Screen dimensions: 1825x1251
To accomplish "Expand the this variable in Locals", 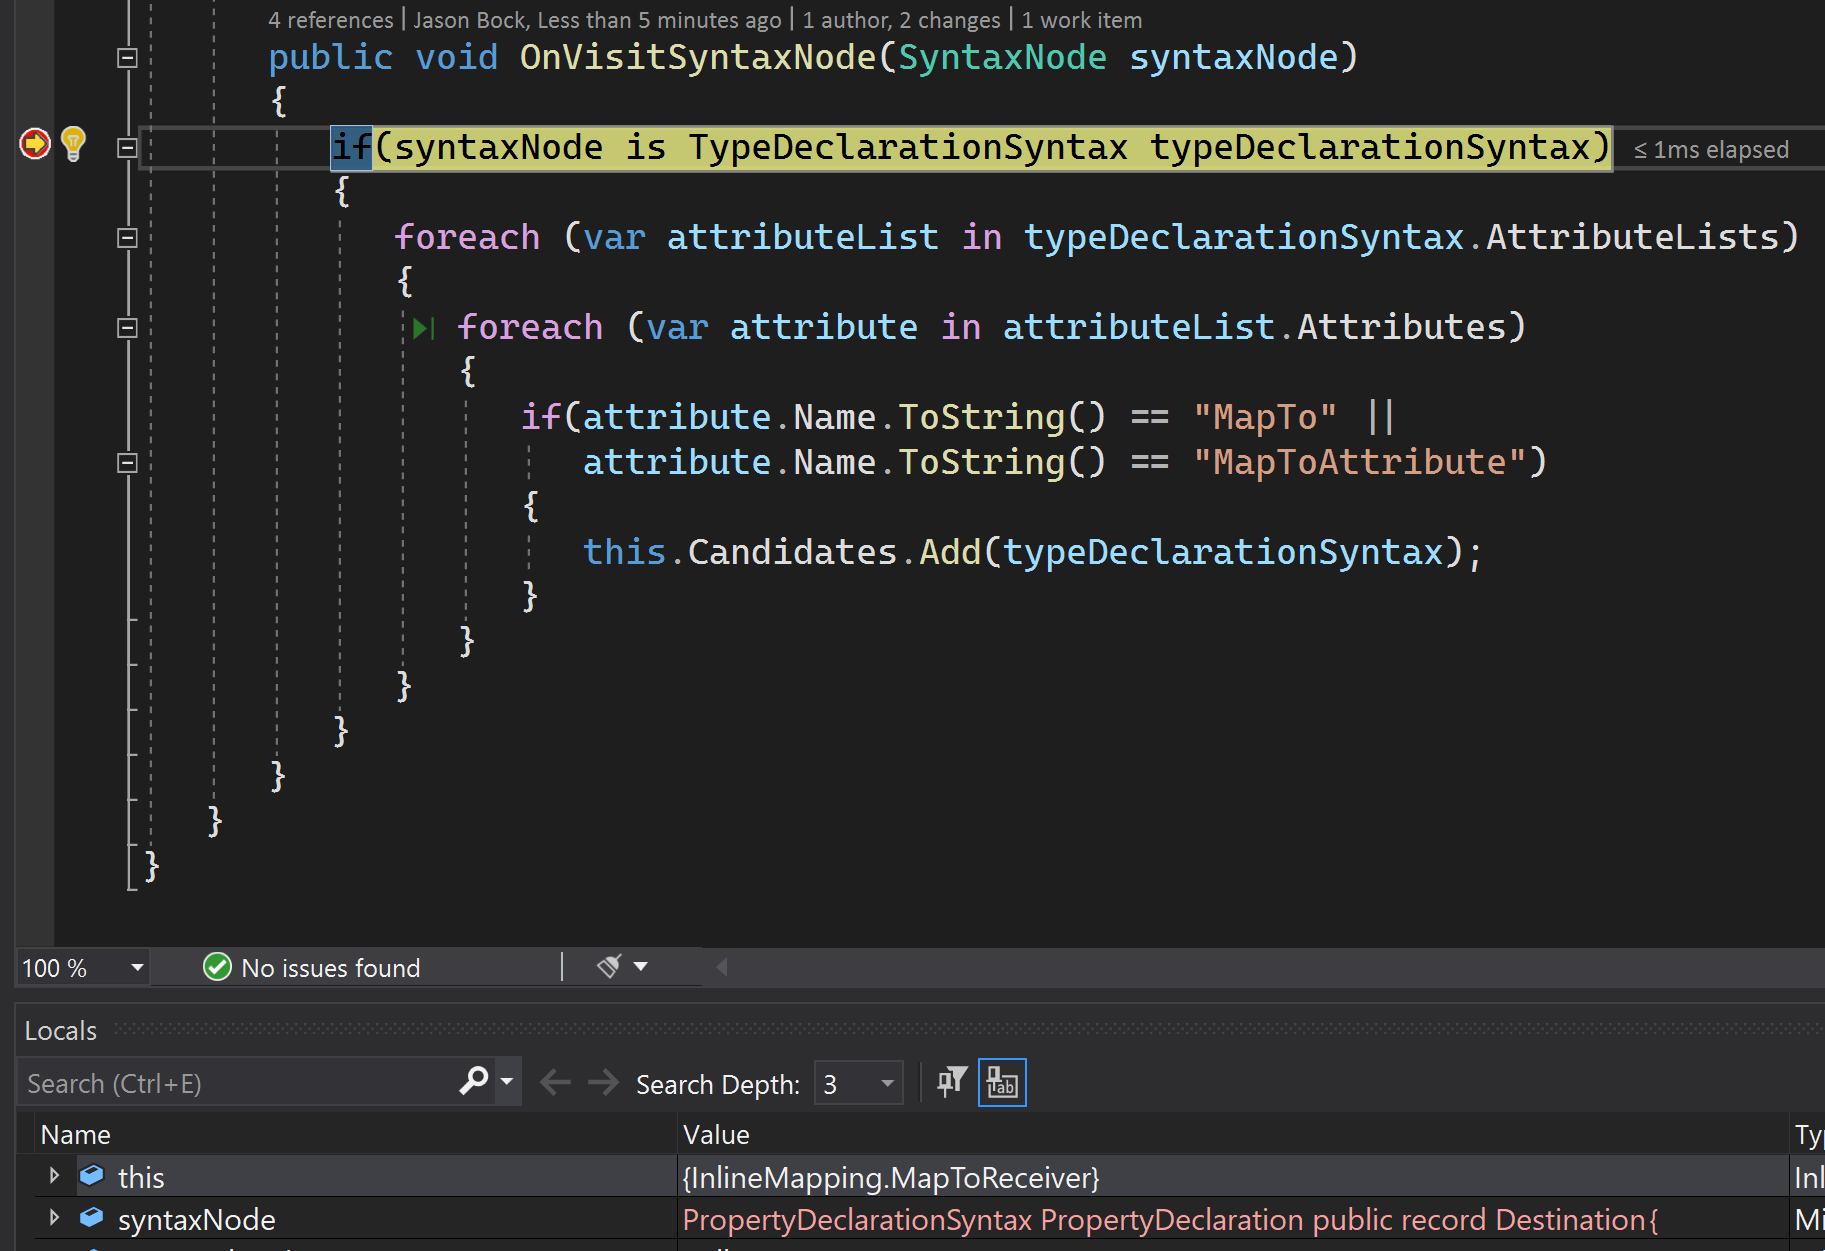I will 53,1176.
